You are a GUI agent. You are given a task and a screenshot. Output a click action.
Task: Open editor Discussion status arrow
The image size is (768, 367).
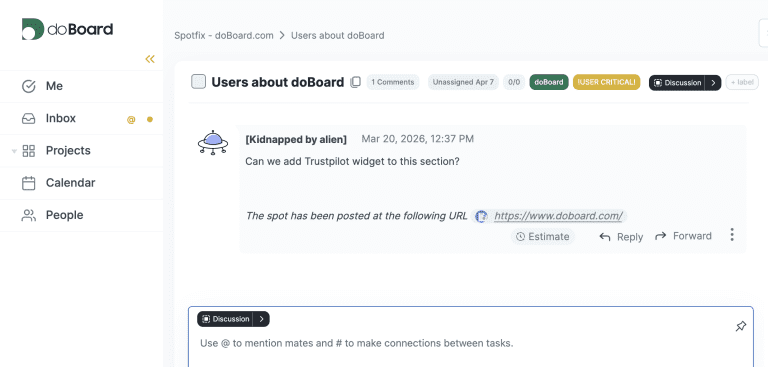pos(262,319)
